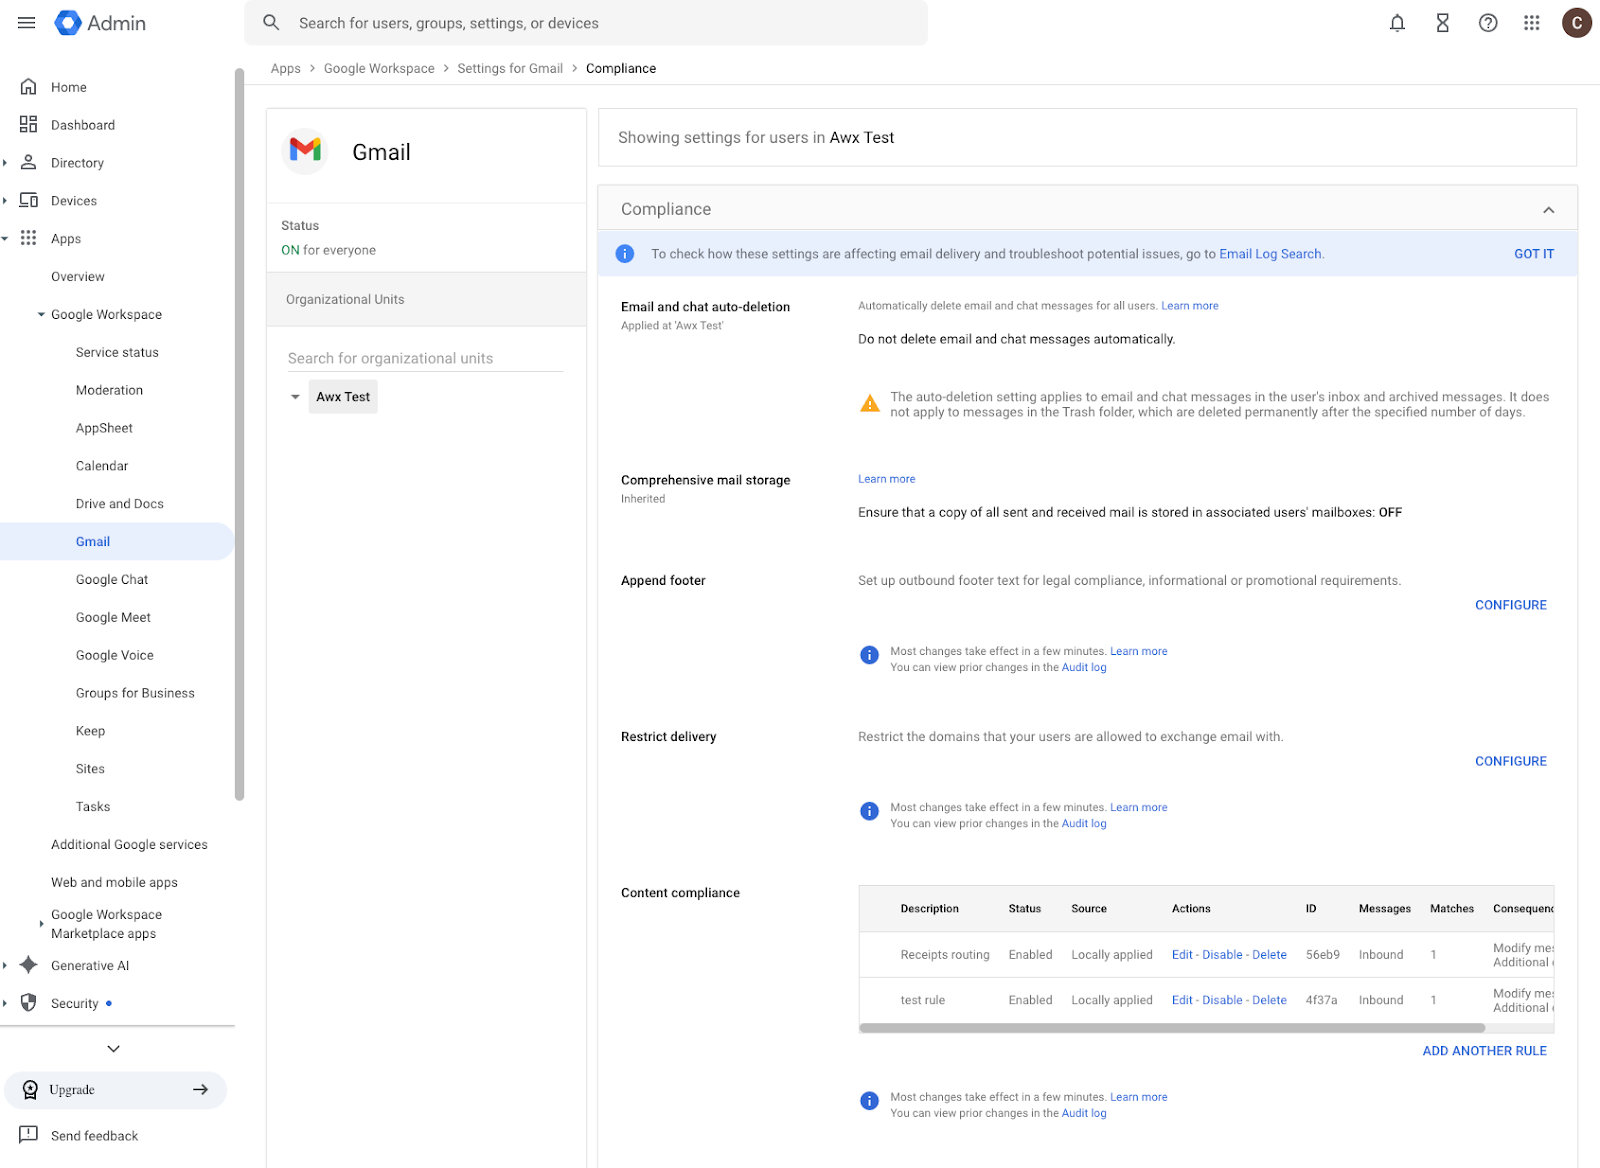Open the tasks hourglass icon
The height and width of the screenshot is (1168, 1600).
click(1442, 23)
